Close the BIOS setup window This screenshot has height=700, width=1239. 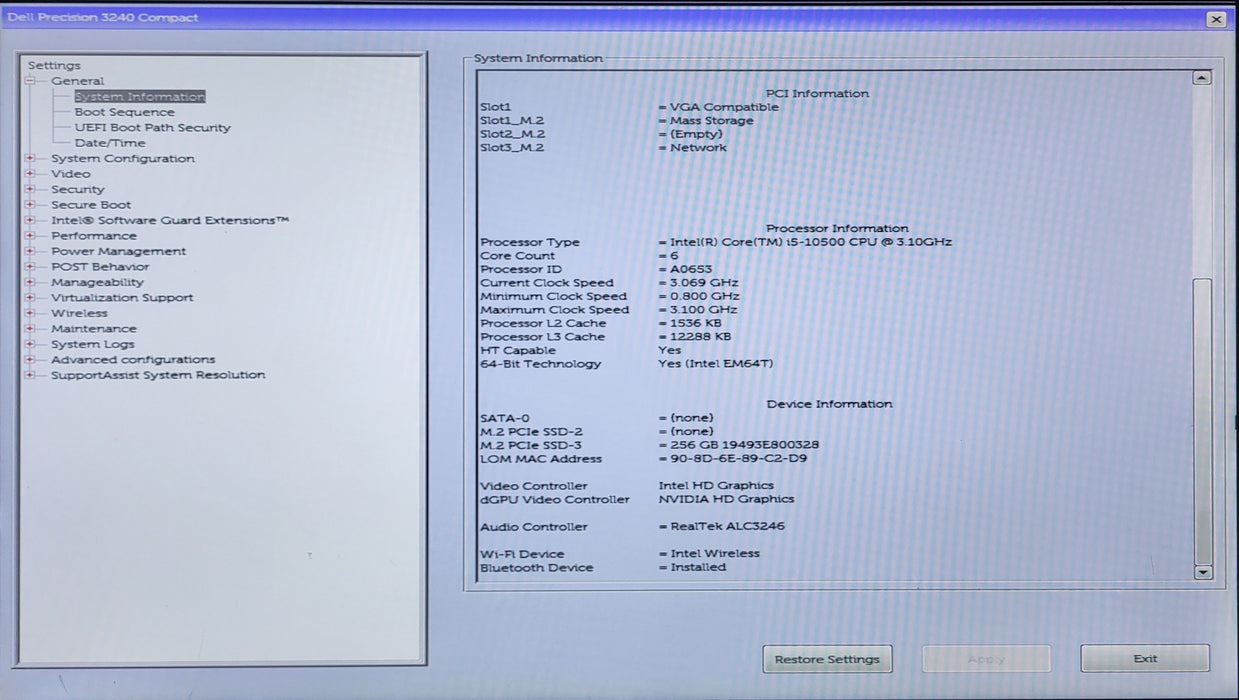click(1216, 19)
